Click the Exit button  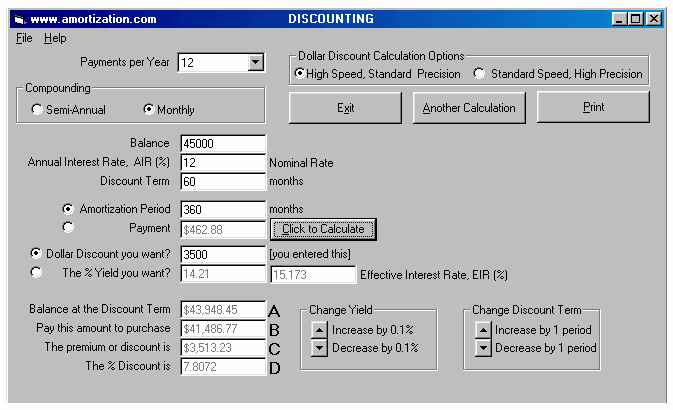tap(346, 108)
